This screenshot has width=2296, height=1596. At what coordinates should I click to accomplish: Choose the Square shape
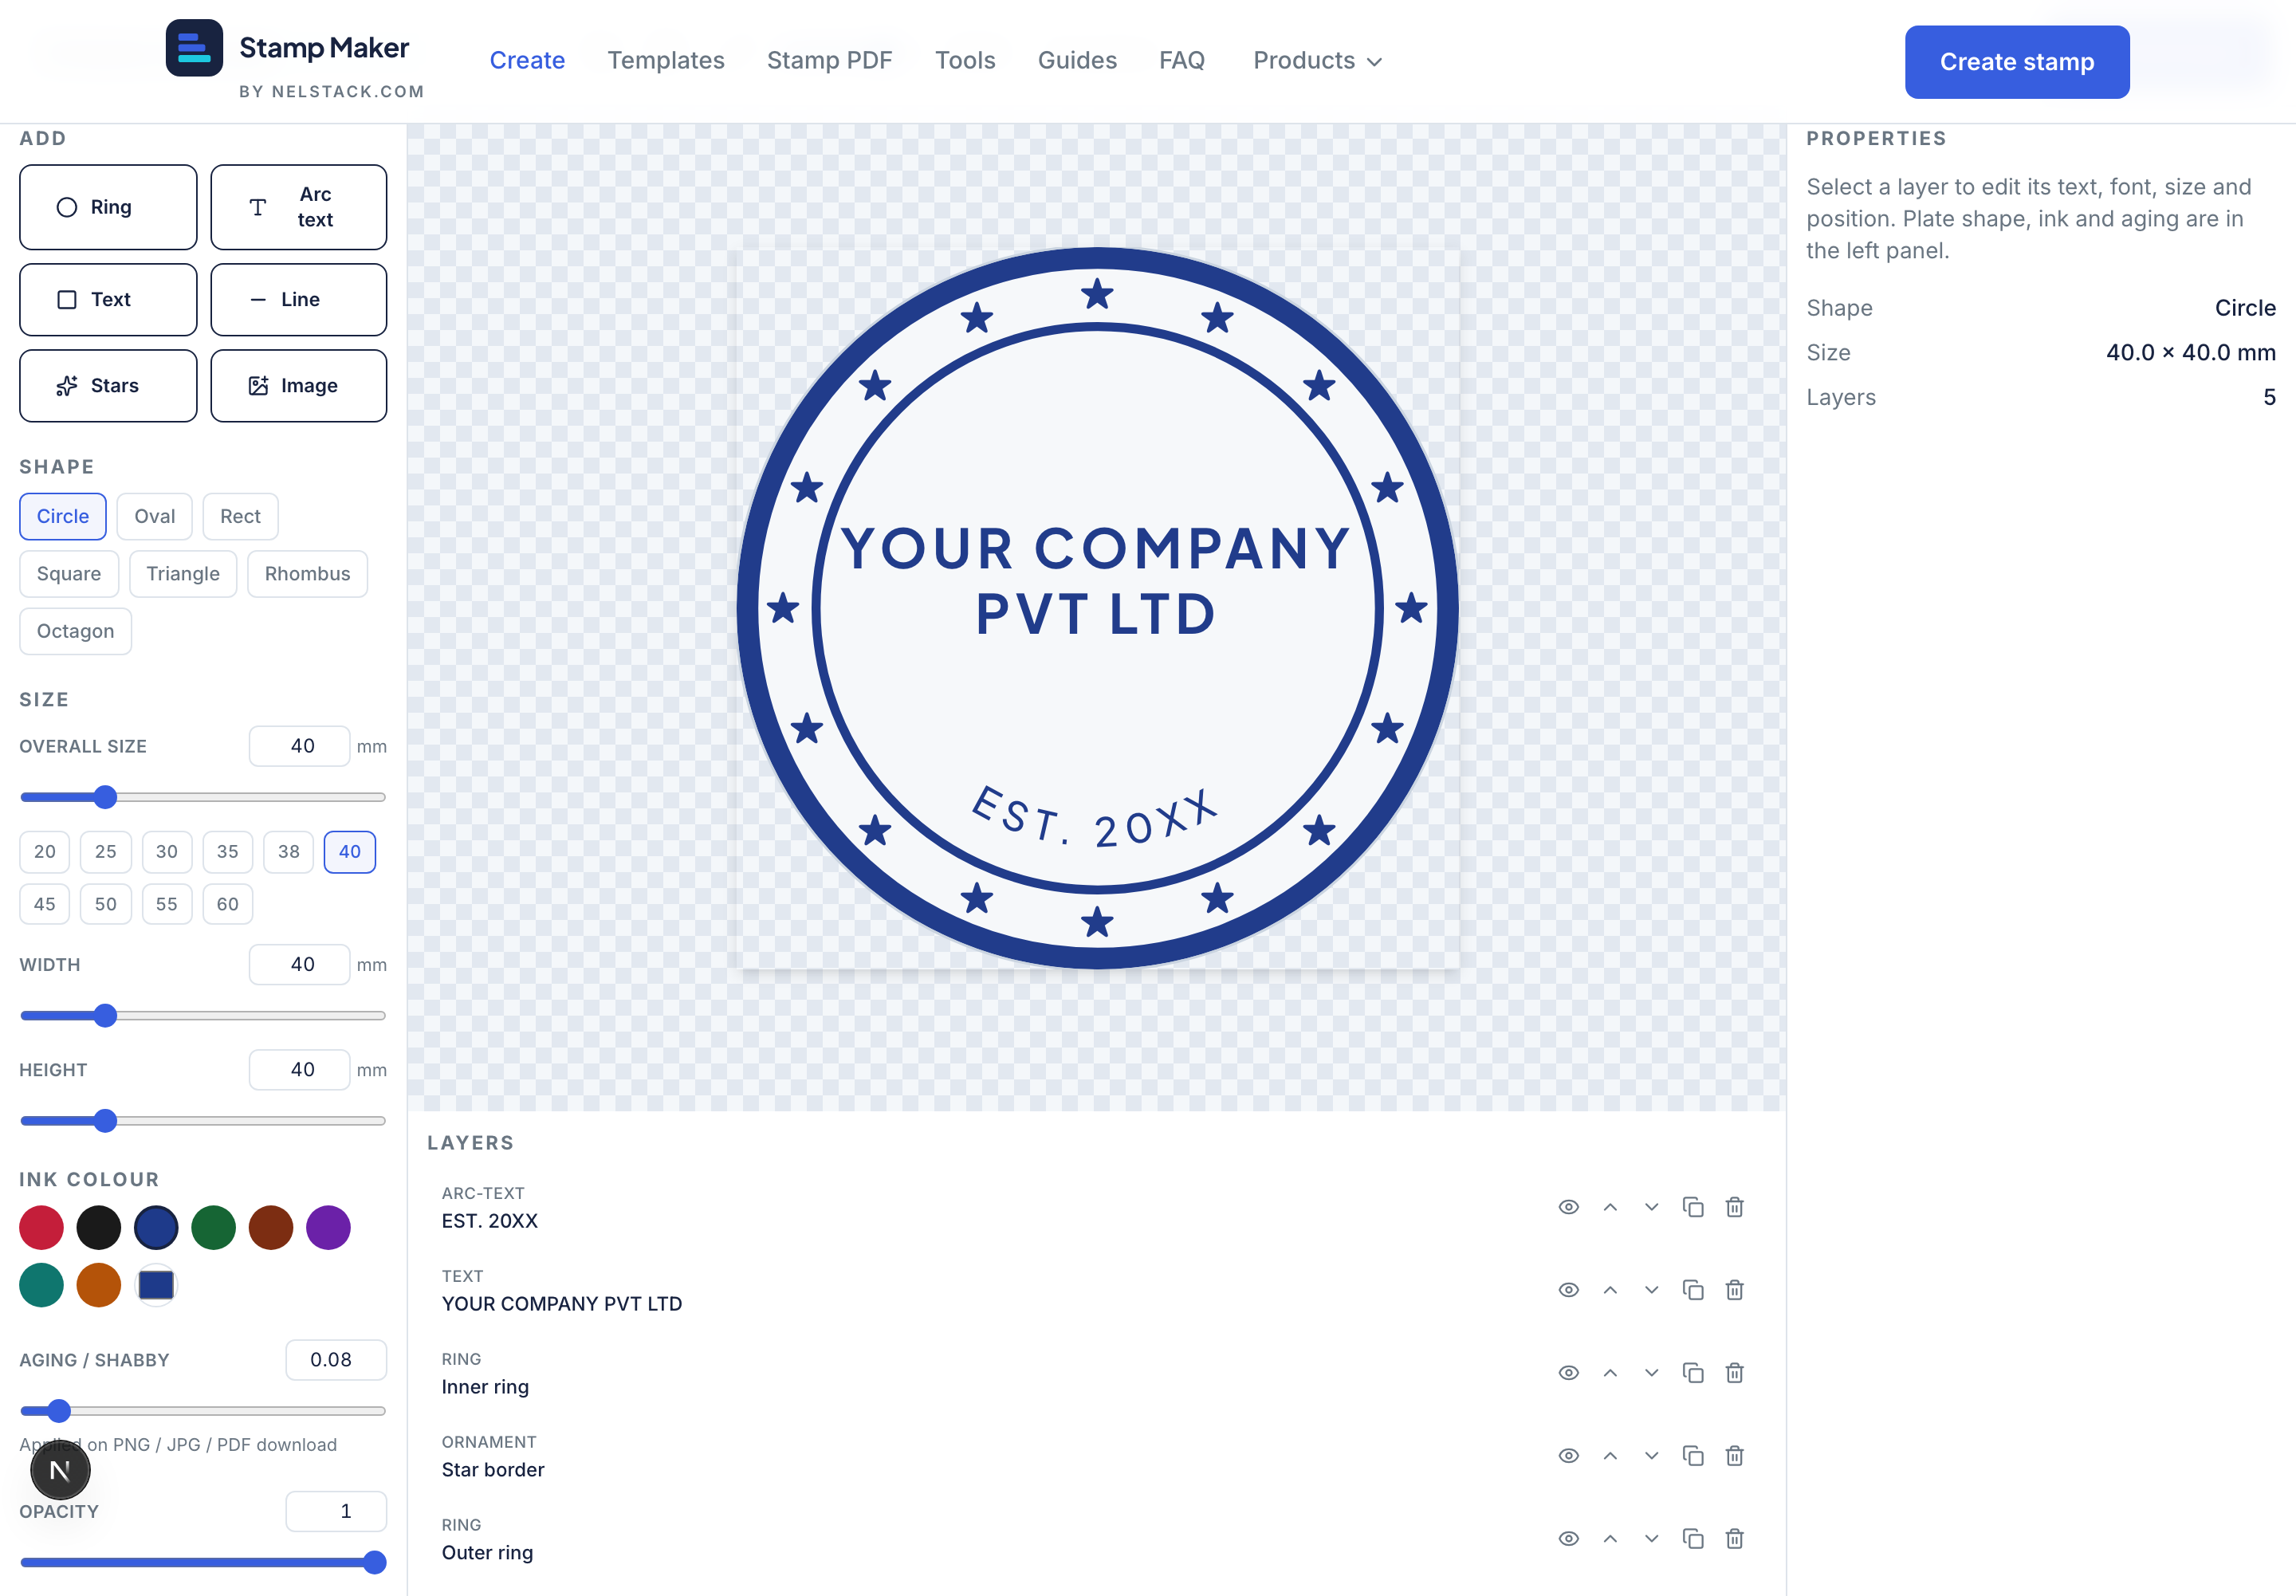69,574
